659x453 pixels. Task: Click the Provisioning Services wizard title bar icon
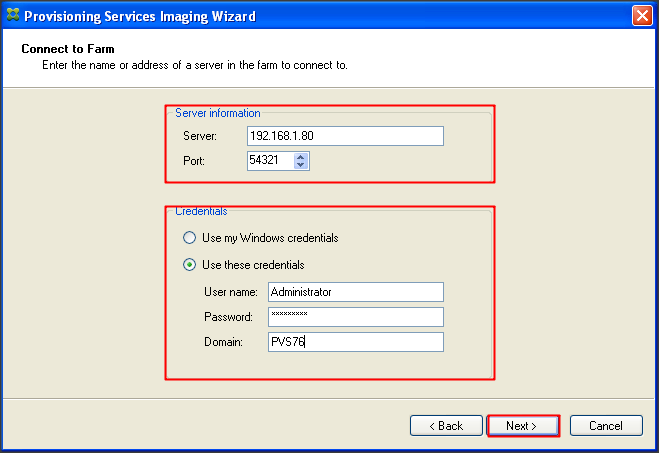12,16
